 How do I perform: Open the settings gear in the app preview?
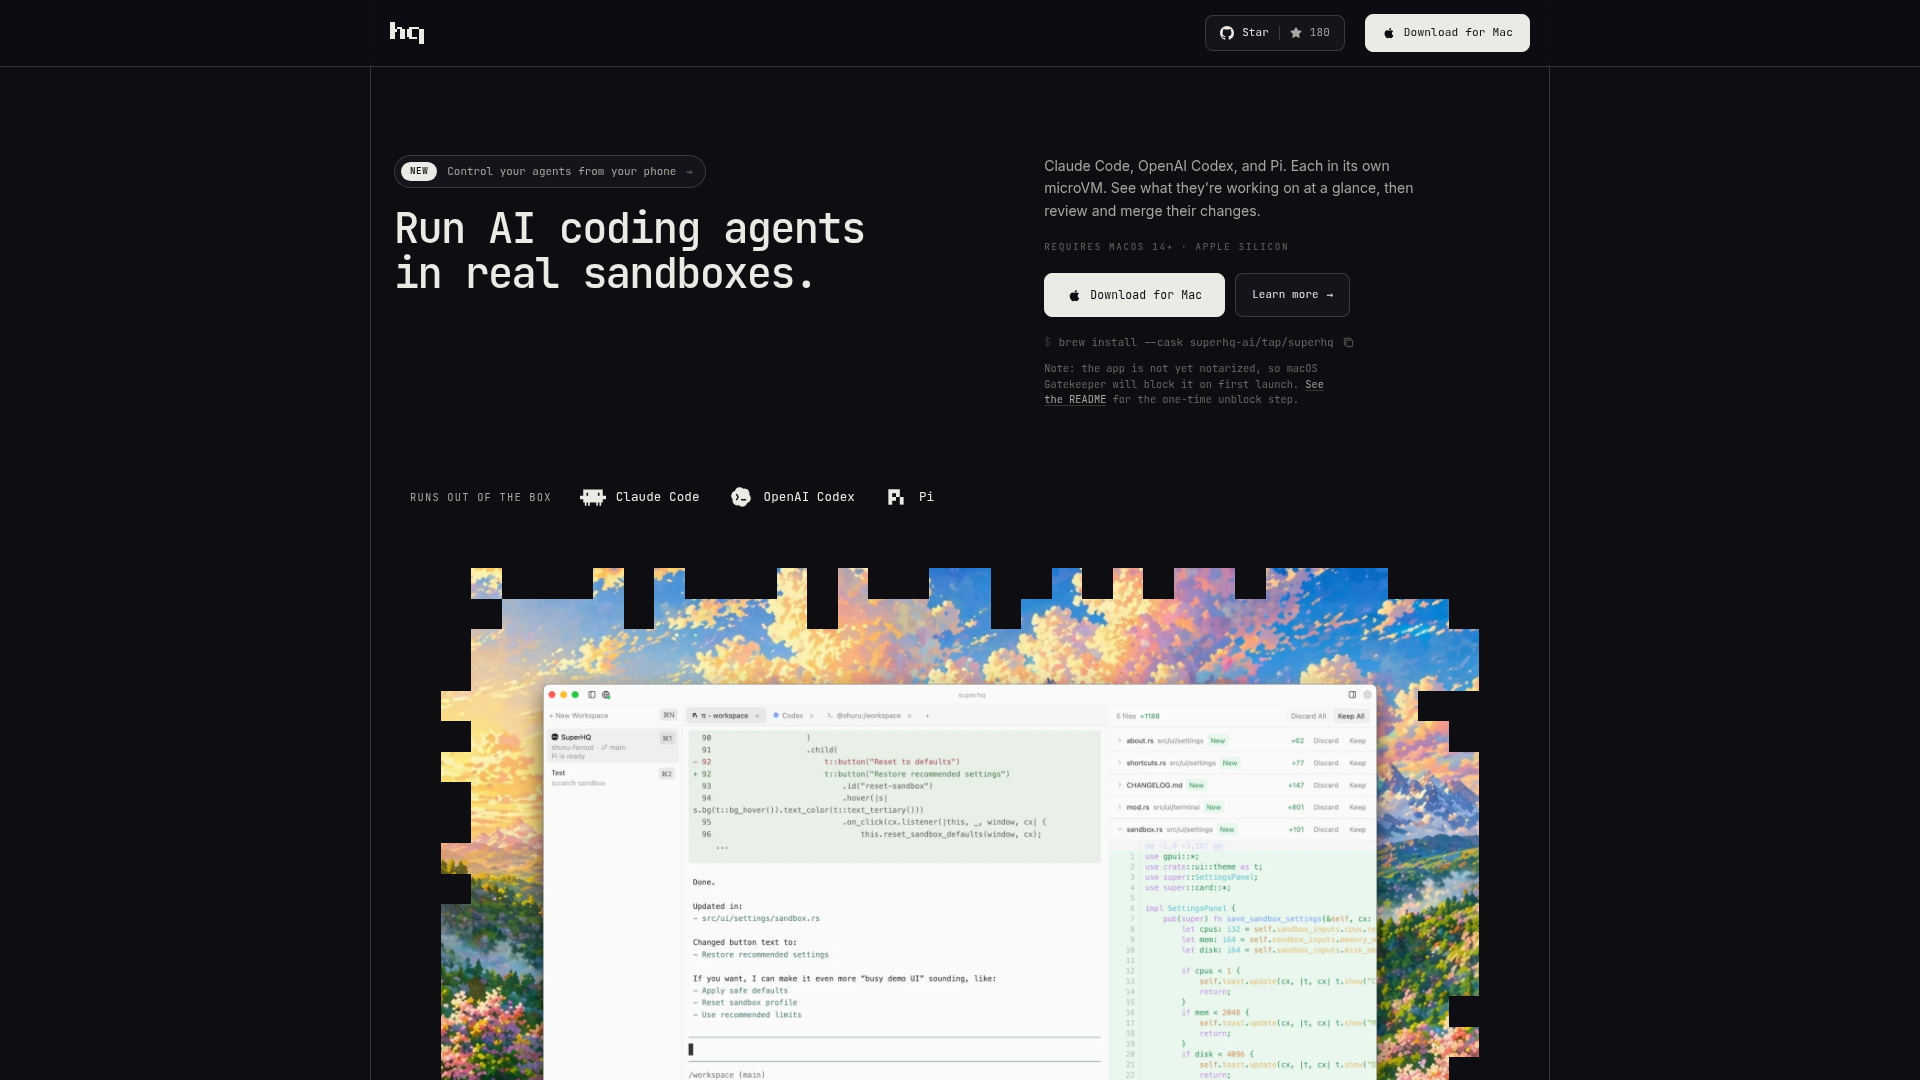click(1368, 695)
